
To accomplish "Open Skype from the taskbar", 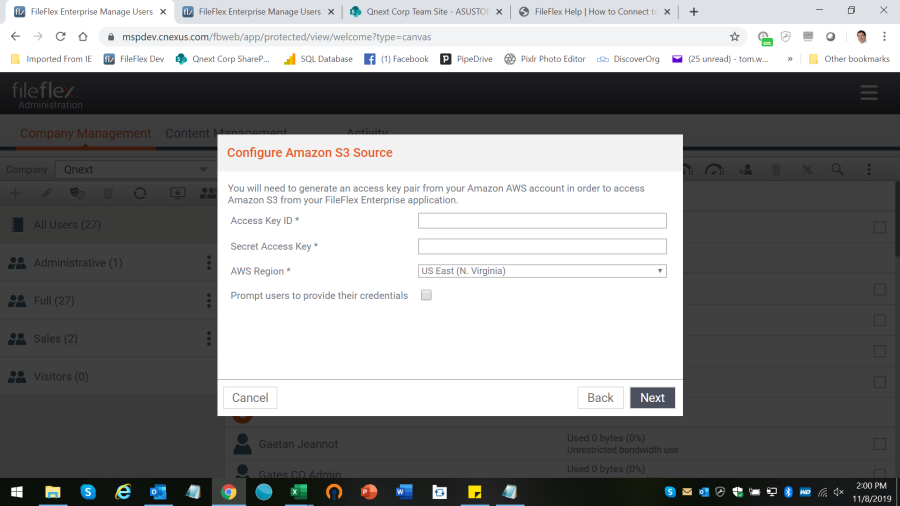I will tap(88, 492).
